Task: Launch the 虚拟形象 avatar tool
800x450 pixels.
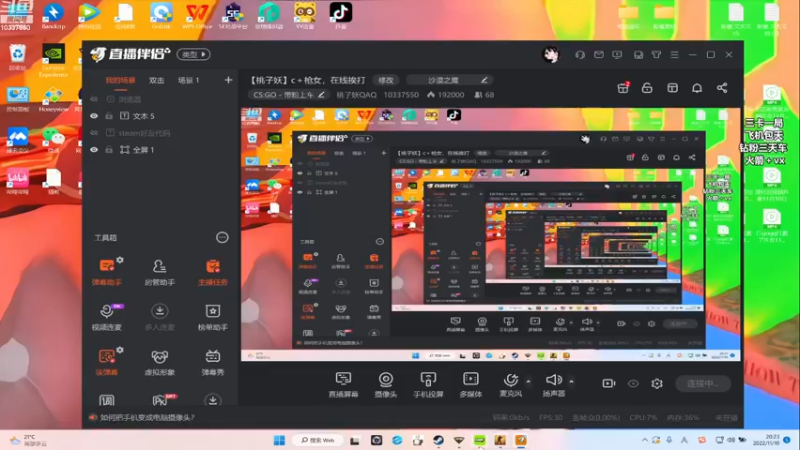Action: coord(160,362)
